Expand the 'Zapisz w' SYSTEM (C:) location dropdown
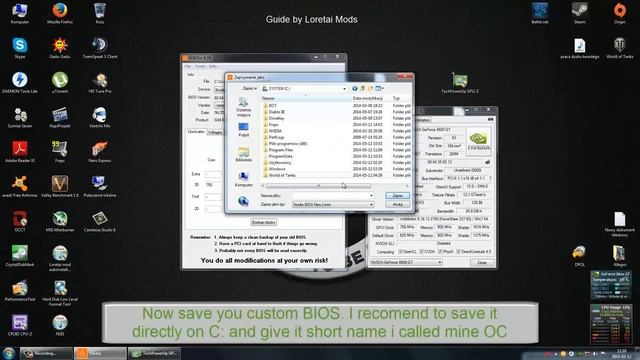 click(x=344, y=89)
